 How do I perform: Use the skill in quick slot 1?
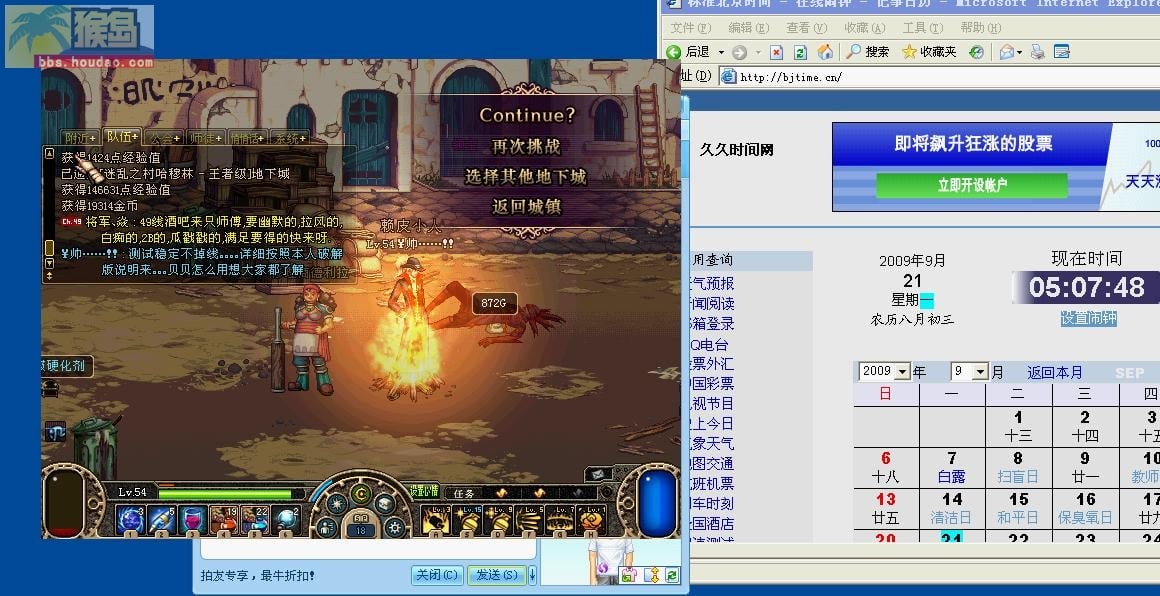coord(129,518)
